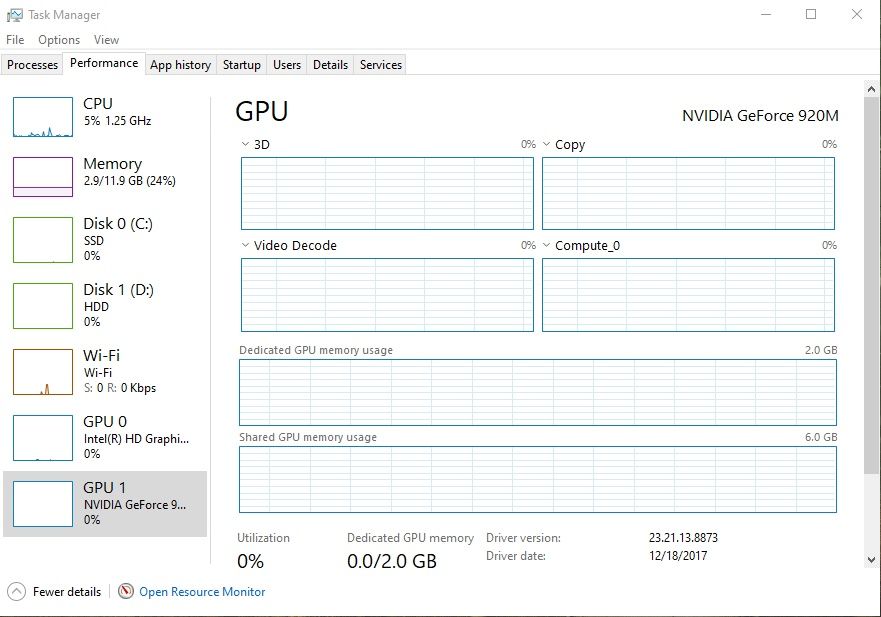Click the Fewer details button label
The width and height of the screenshot is (881, 617).
[67, 592]
